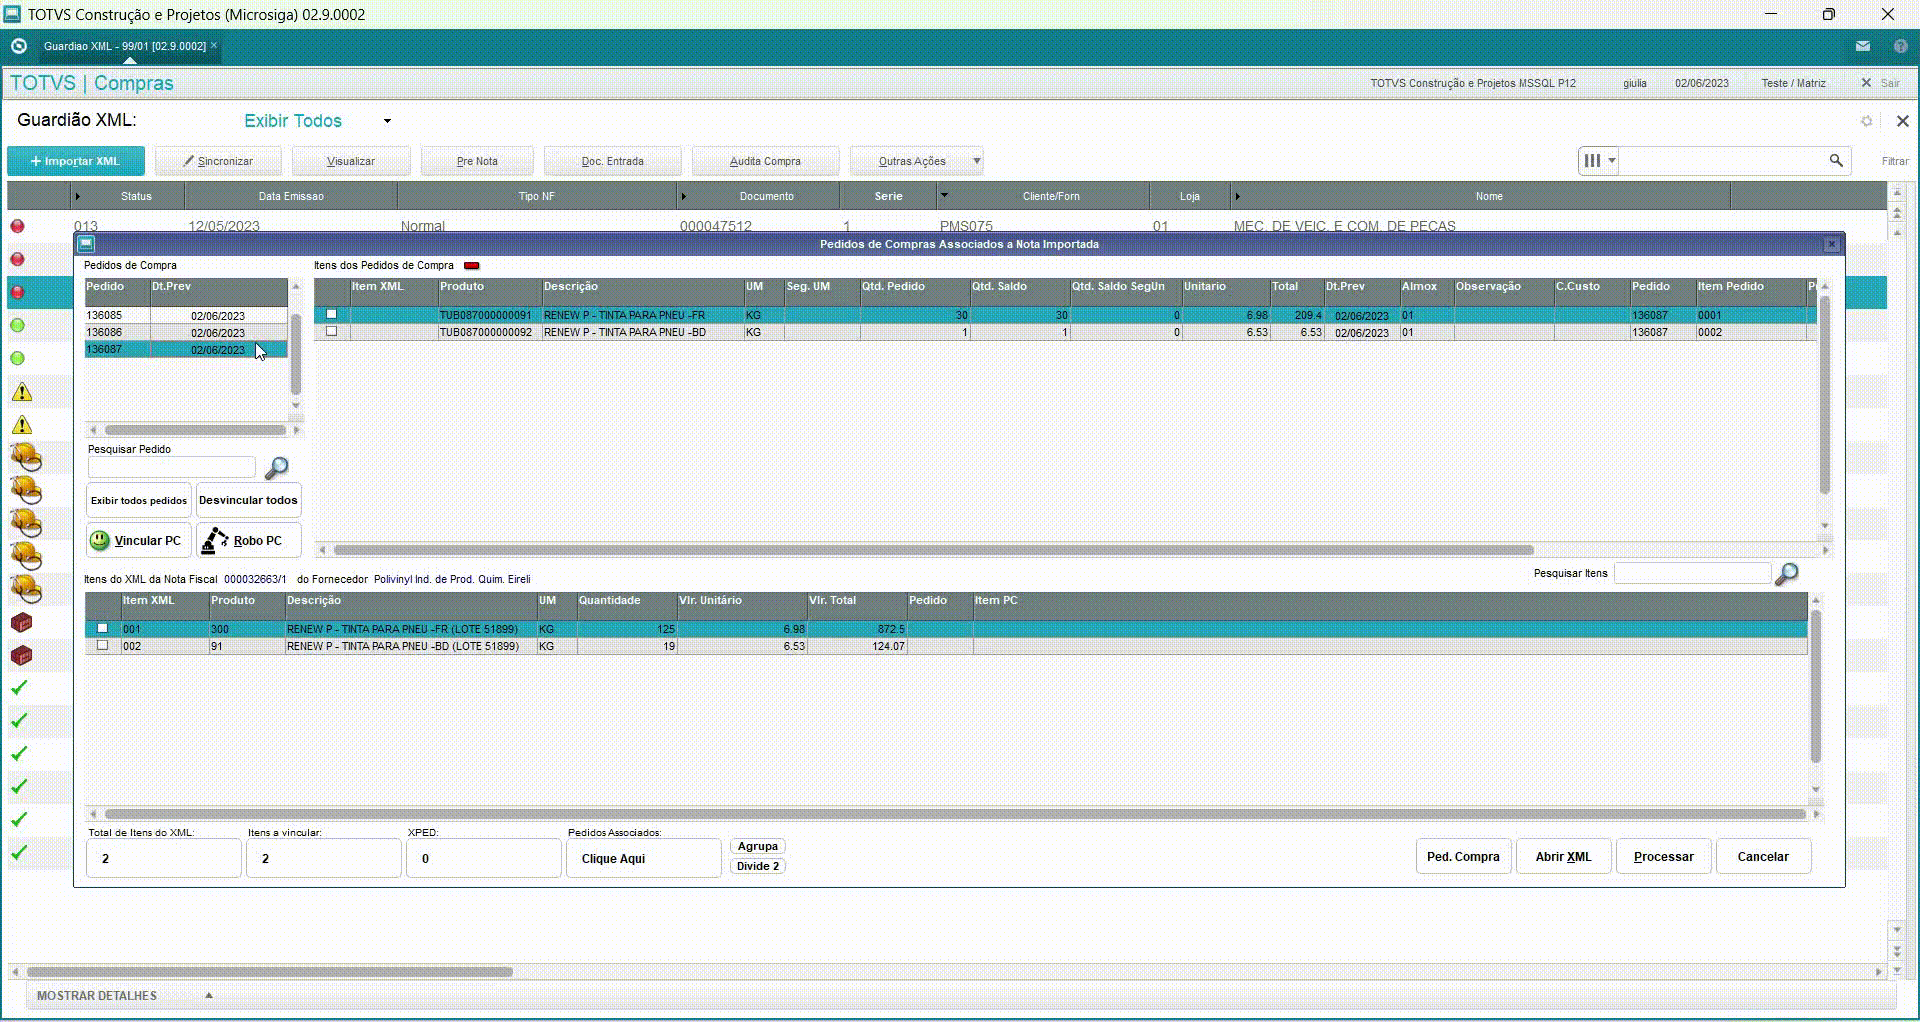Image resolution: width=1920 pixels, height=1022 pixels.
Task: Close the Guardião XML panel with X
Action: point(1902,121)
